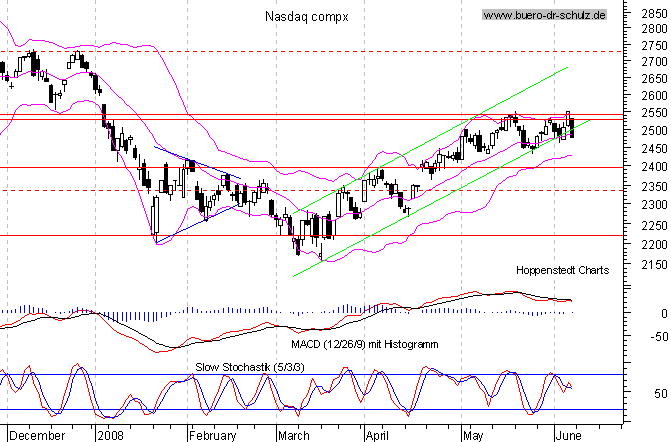This screenshot has height=442, width=671.
Task: Click the '2008' year label
Action: [110, 436]
